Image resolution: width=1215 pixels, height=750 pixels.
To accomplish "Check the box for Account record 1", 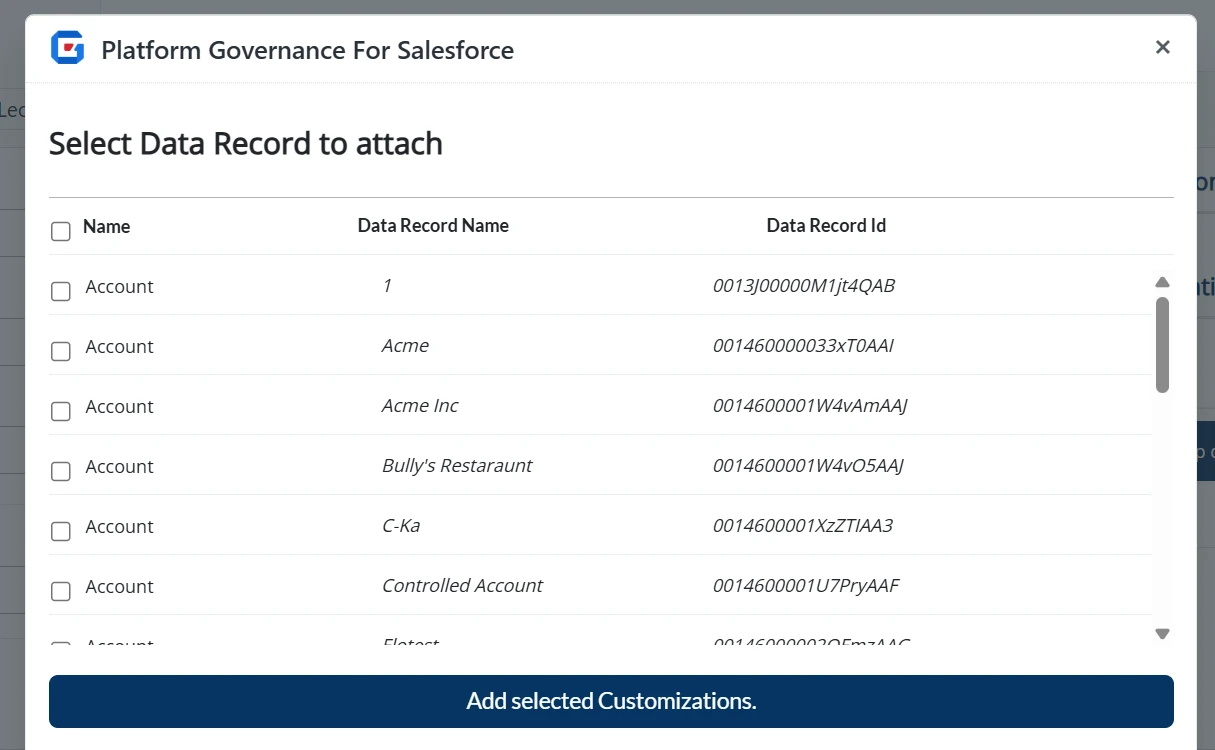I will pos(61,291).
